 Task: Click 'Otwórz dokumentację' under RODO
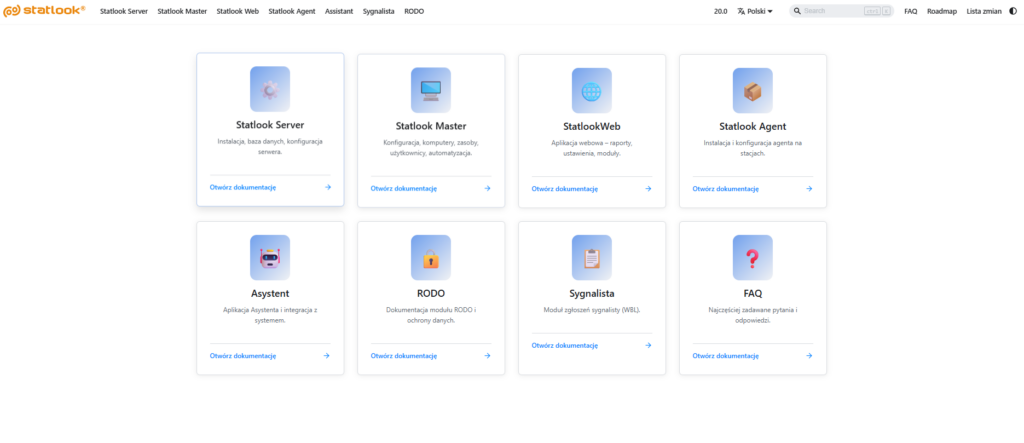pos(403,355)
